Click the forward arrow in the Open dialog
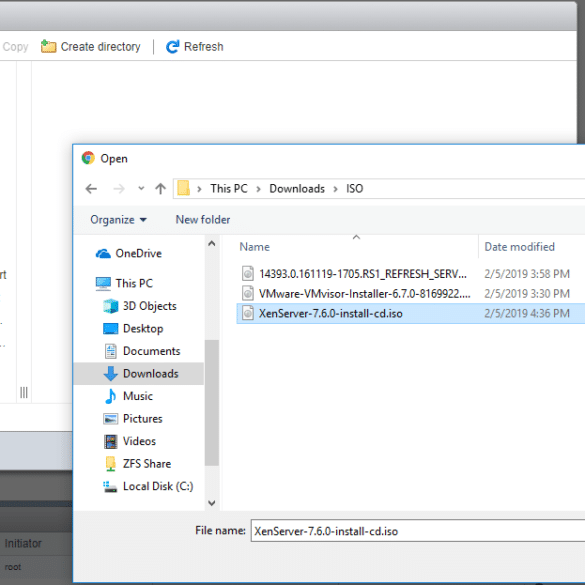The height and width of the screenshot is (585, 585). [119, 189]
